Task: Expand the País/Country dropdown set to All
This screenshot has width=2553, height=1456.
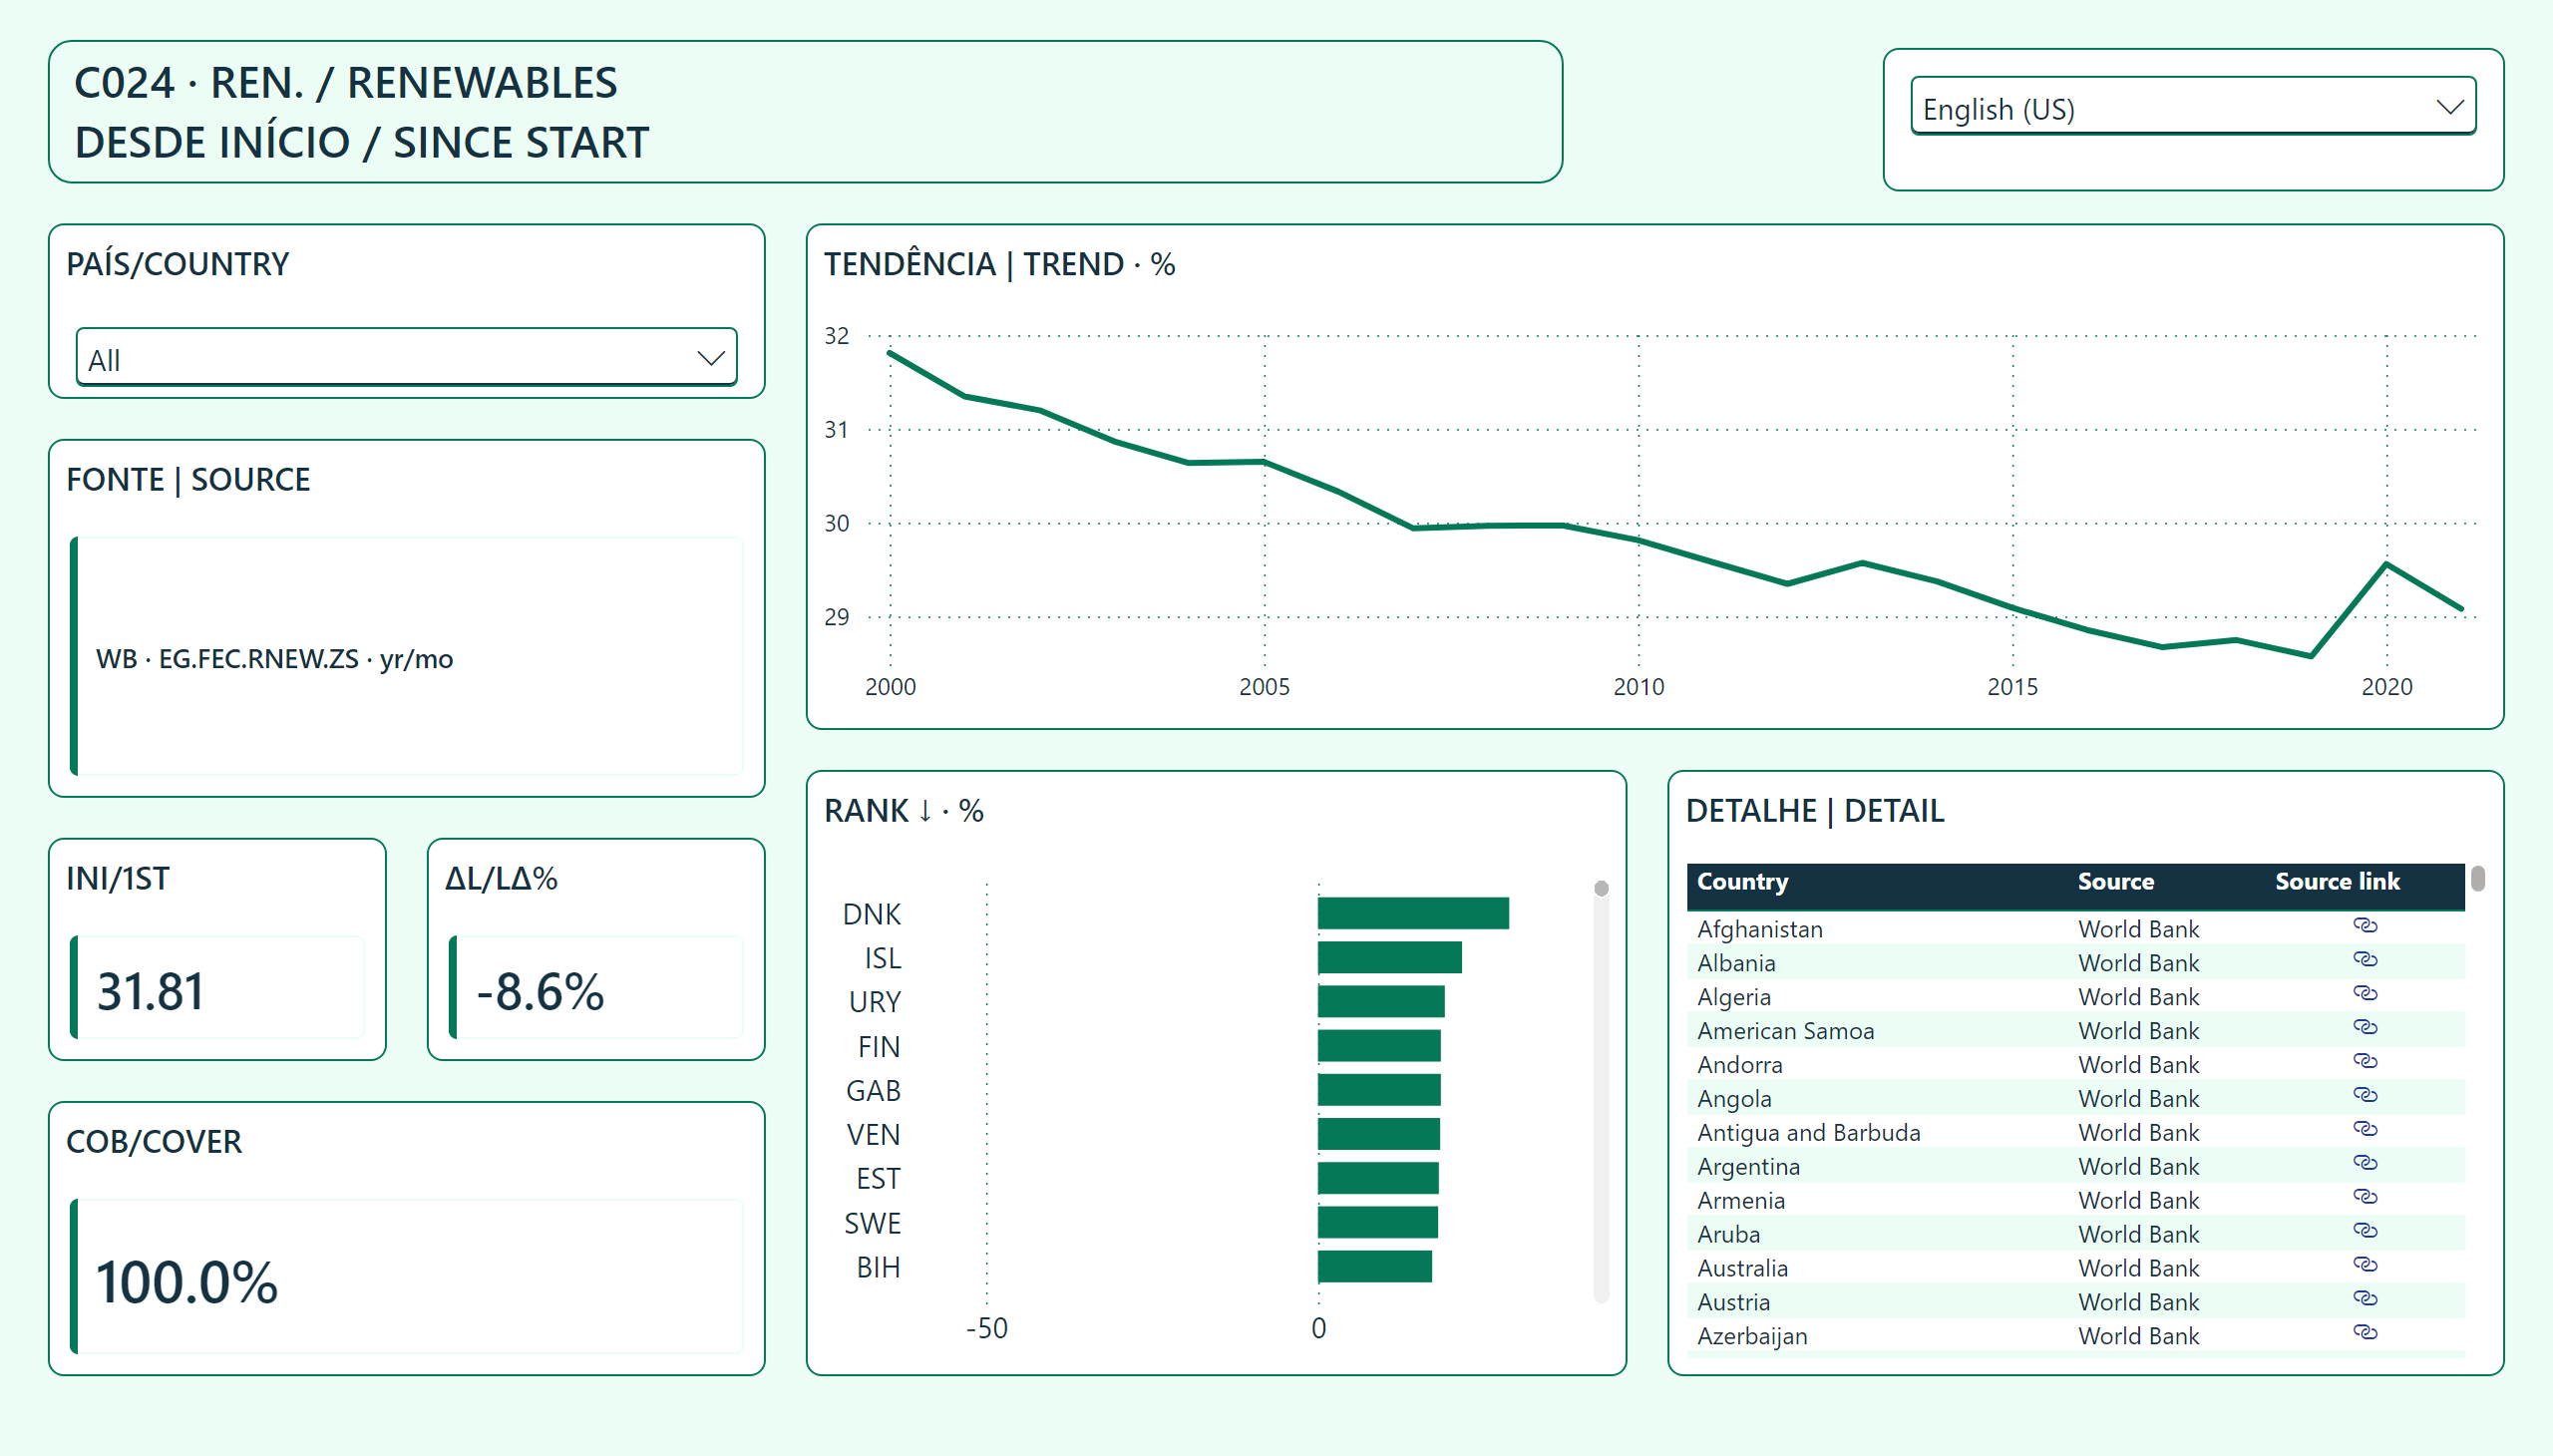Action: pyautogui.click(x=406, y=357)
